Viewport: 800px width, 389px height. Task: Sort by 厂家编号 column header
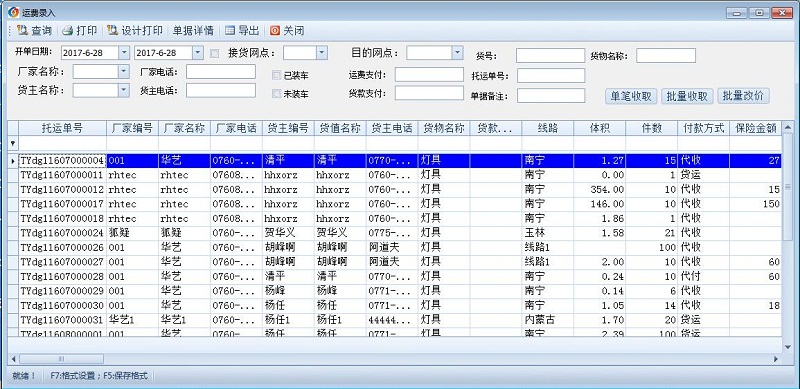(x=132, y=128)
